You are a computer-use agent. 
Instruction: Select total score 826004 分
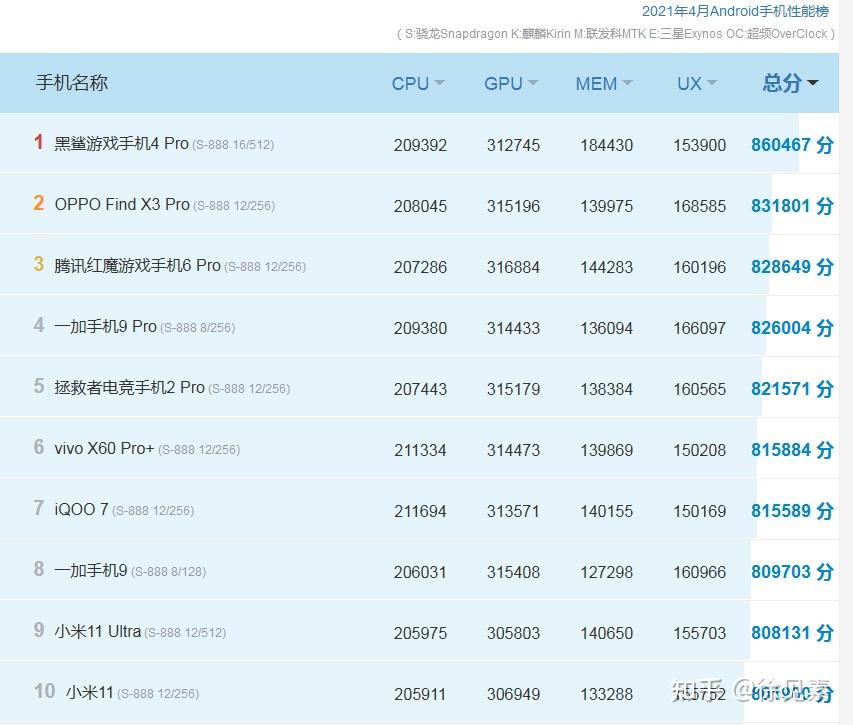pyautogui.click(x=792, y=327)
